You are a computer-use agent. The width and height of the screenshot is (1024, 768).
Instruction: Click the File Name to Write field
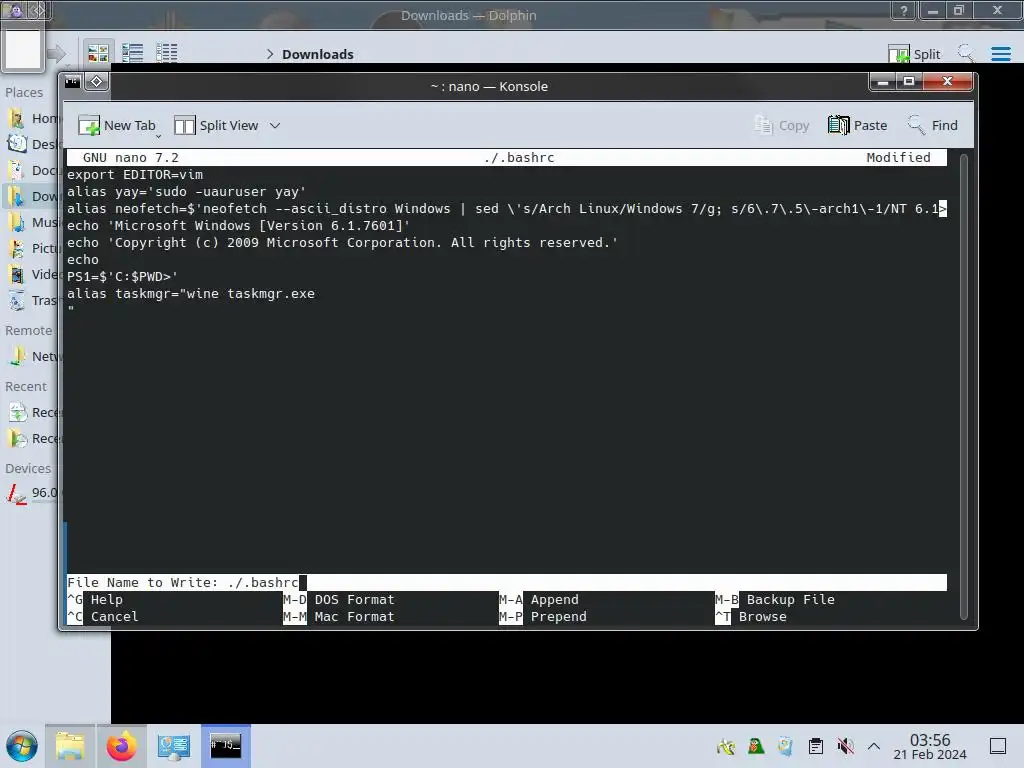tap(507, 583)
